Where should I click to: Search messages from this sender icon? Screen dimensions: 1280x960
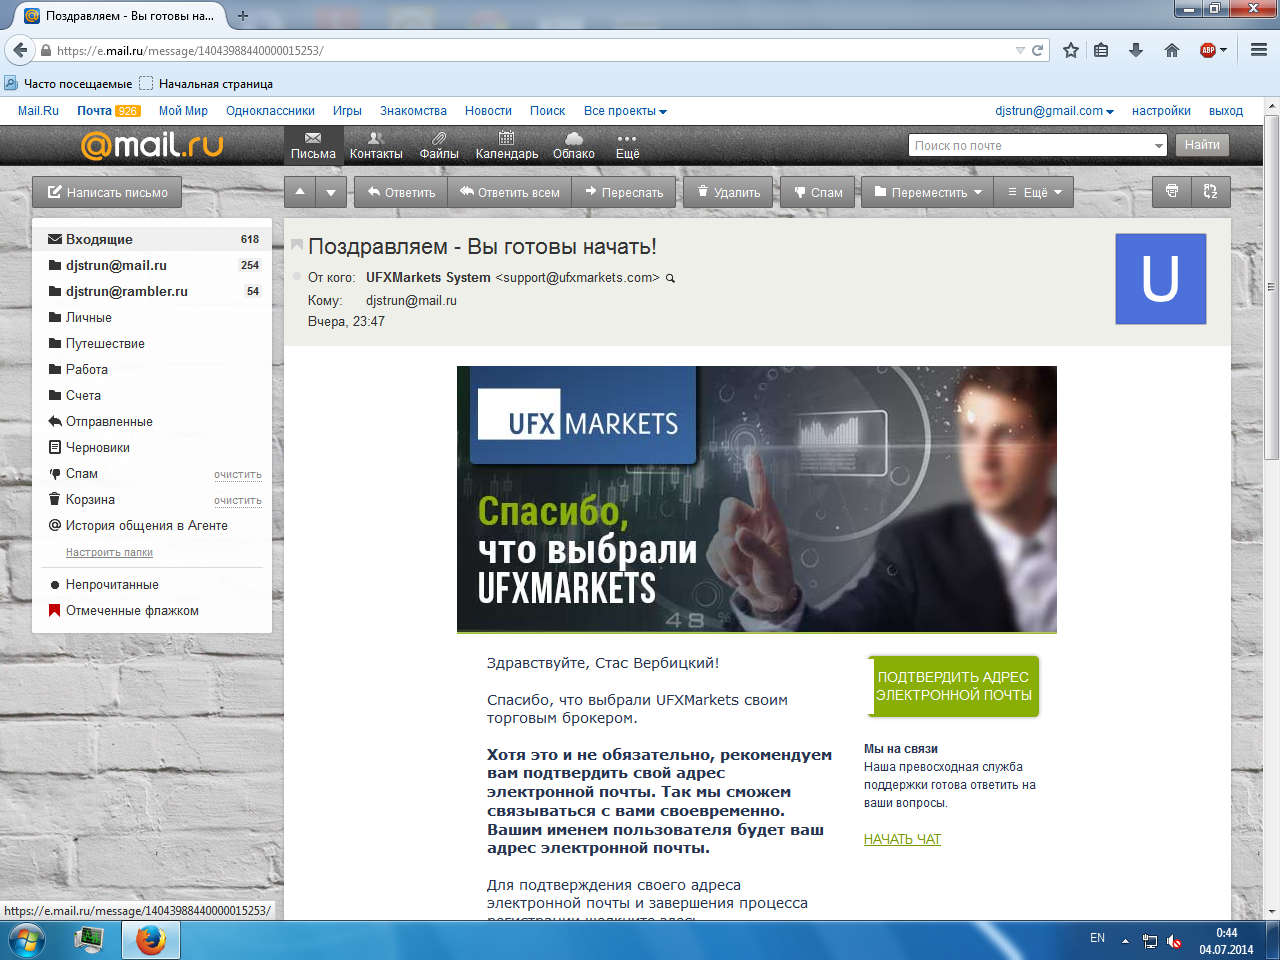670,278
